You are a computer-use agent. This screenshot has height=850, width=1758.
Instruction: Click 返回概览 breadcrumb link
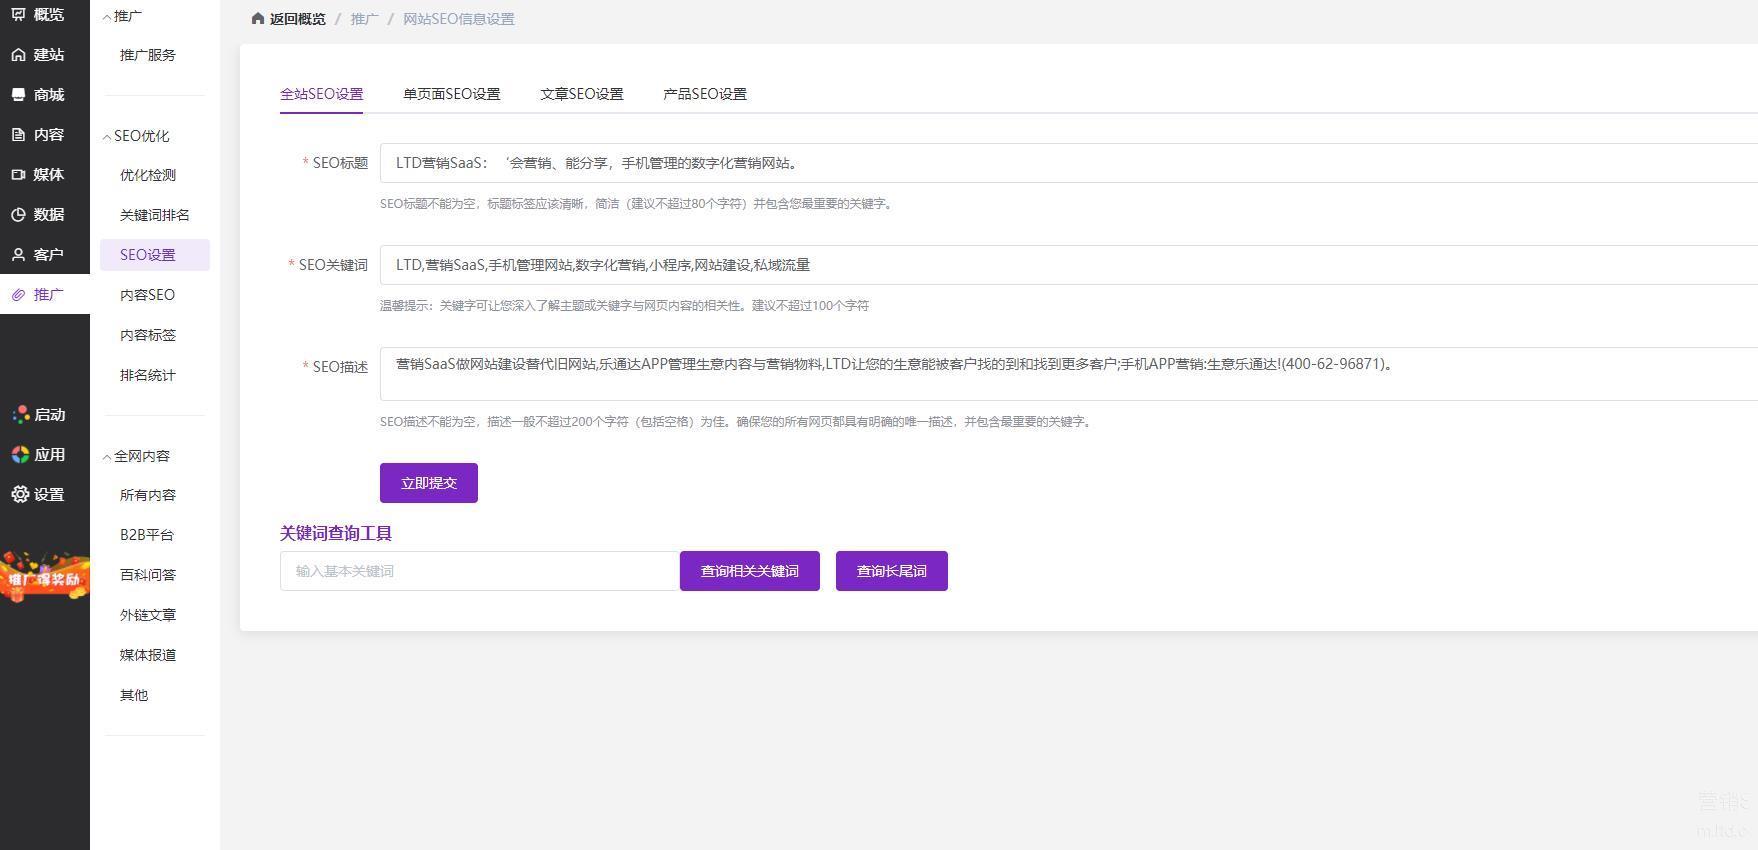click(296, 19)
